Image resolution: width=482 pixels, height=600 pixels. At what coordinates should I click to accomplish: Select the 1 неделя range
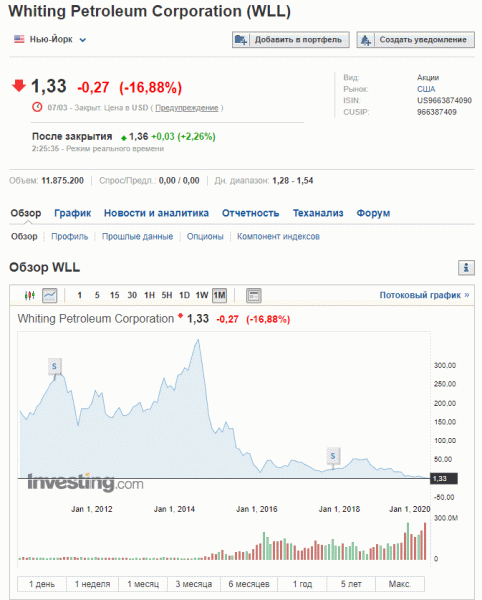(x=92, y=584)
